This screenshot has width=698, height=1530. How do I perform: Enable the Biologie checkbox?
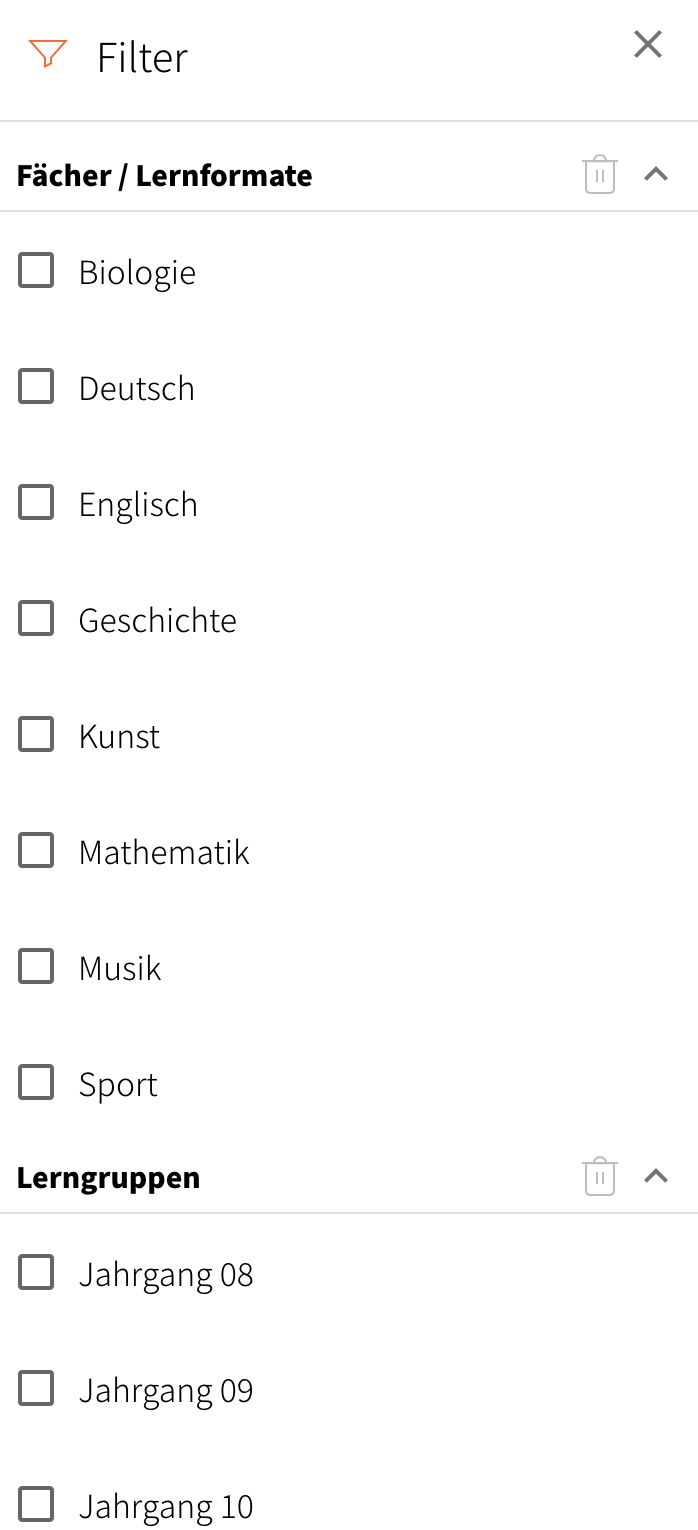coord(36,270)
